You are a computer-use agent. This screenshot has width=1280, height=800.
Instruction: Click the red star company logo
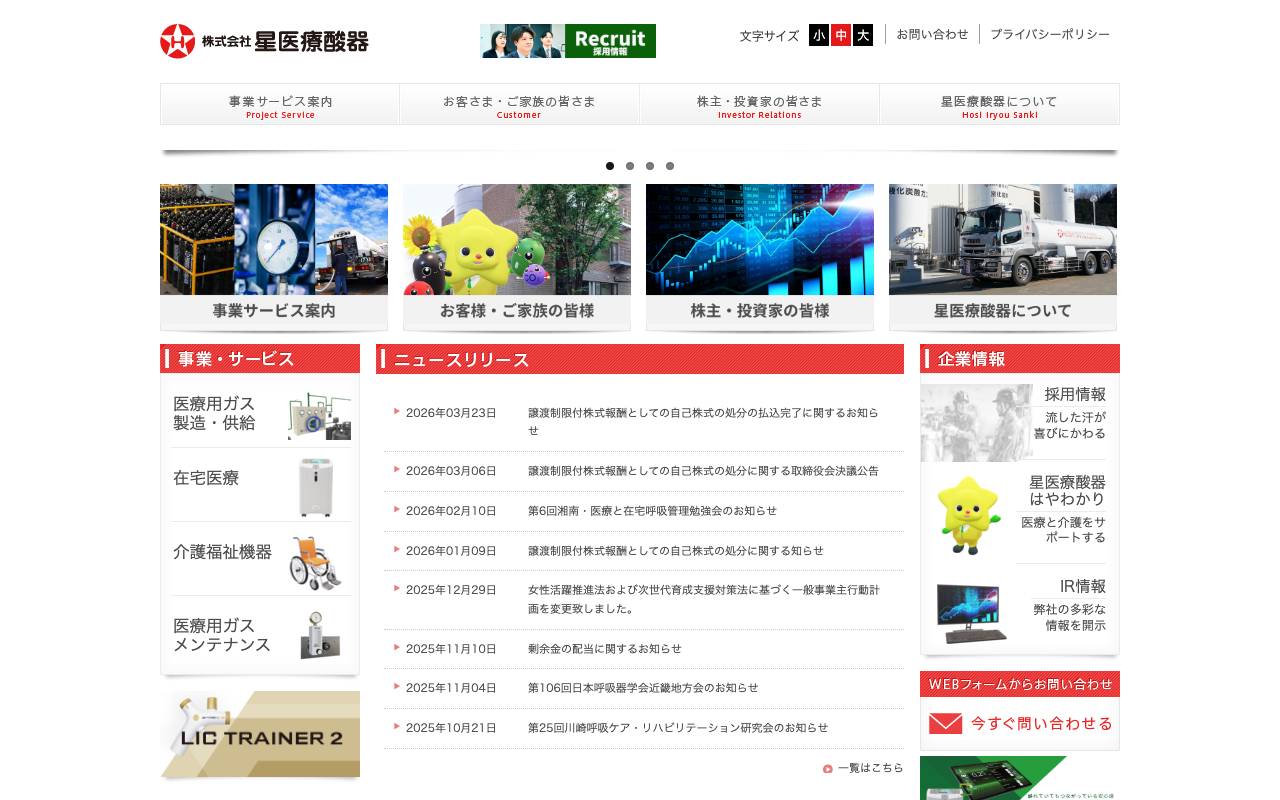(x=176, y=40)
